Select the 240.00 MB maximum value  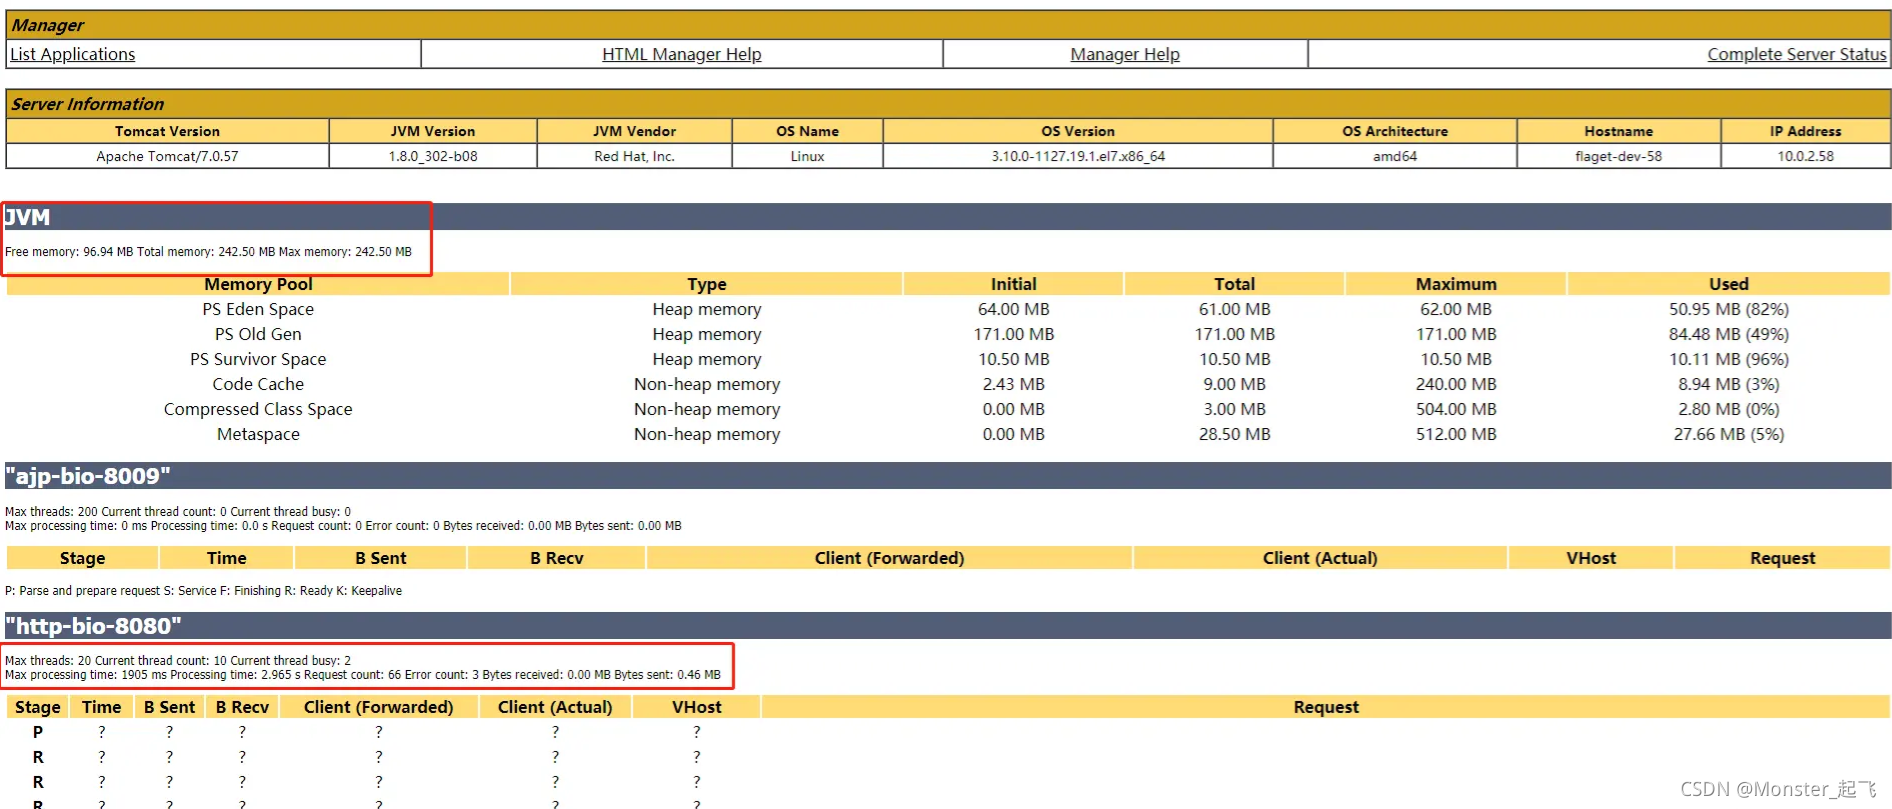[x=1456, y=384]
